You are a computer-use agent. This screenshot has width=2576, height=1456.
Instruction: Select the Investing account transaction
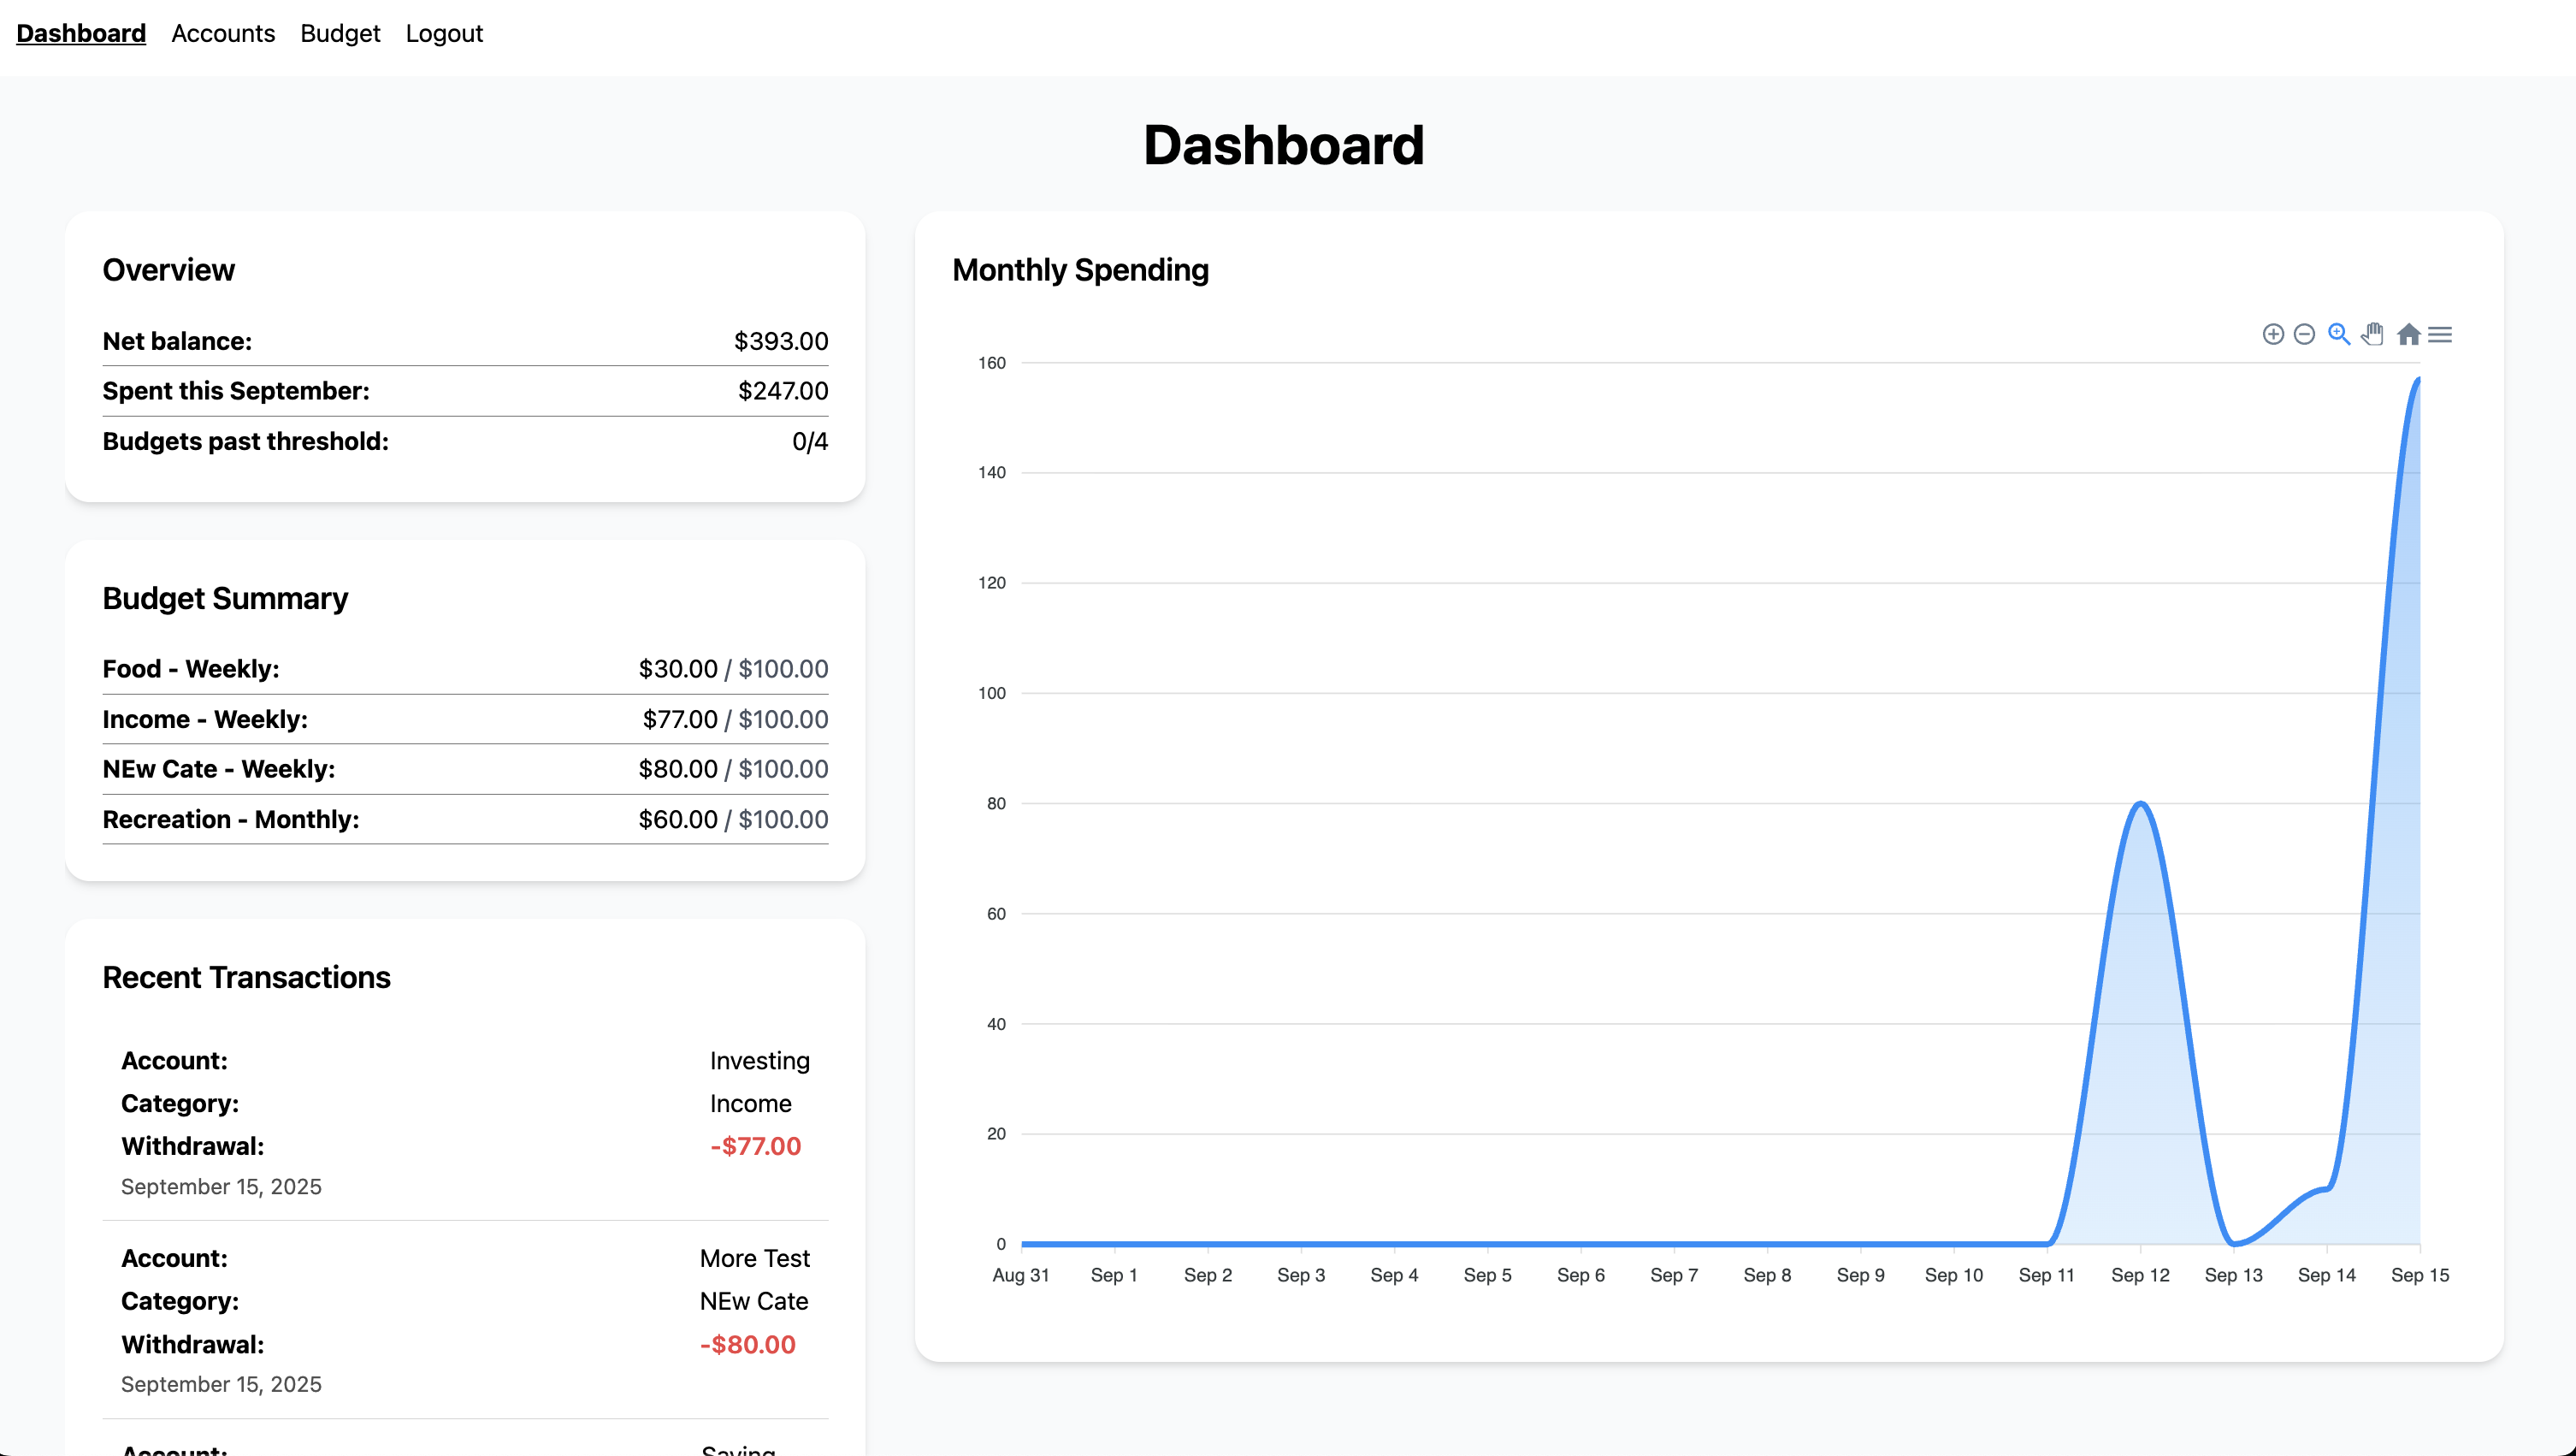tap(759, 1060)
